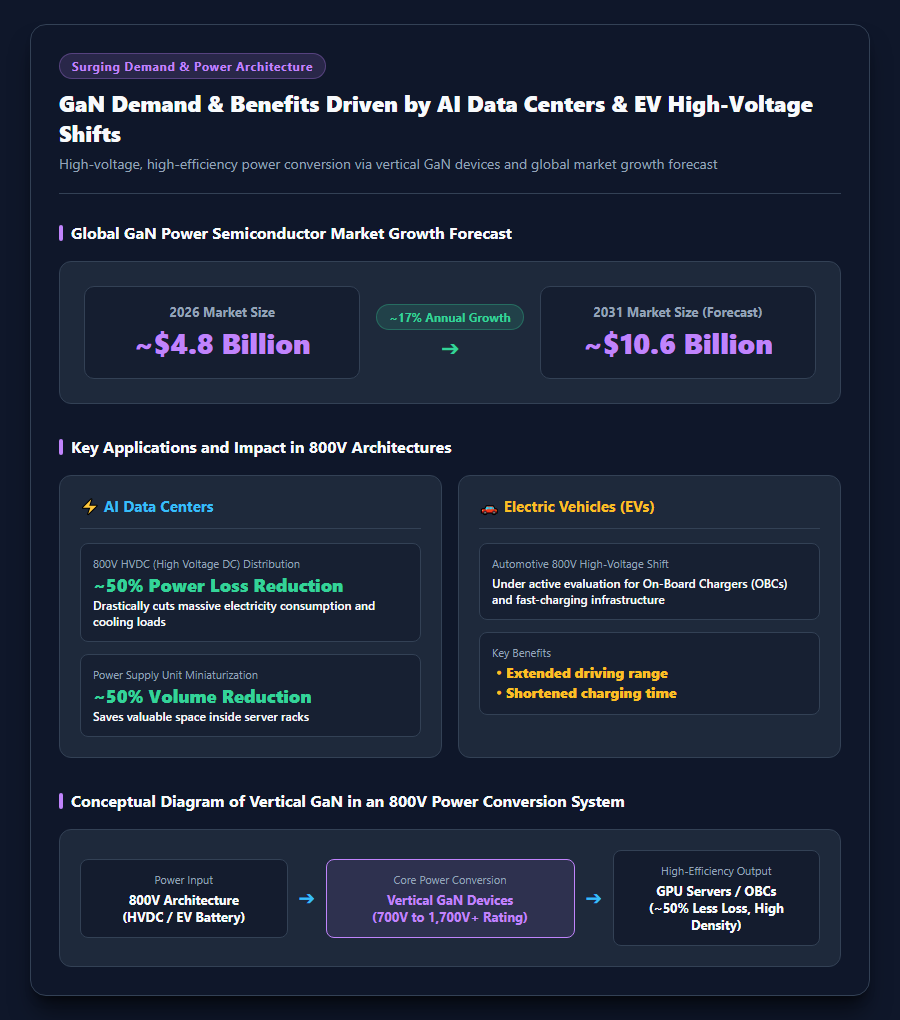Click the ~17% Annual Growth pill
900x1020 pixels.
(x=450, y=317)
